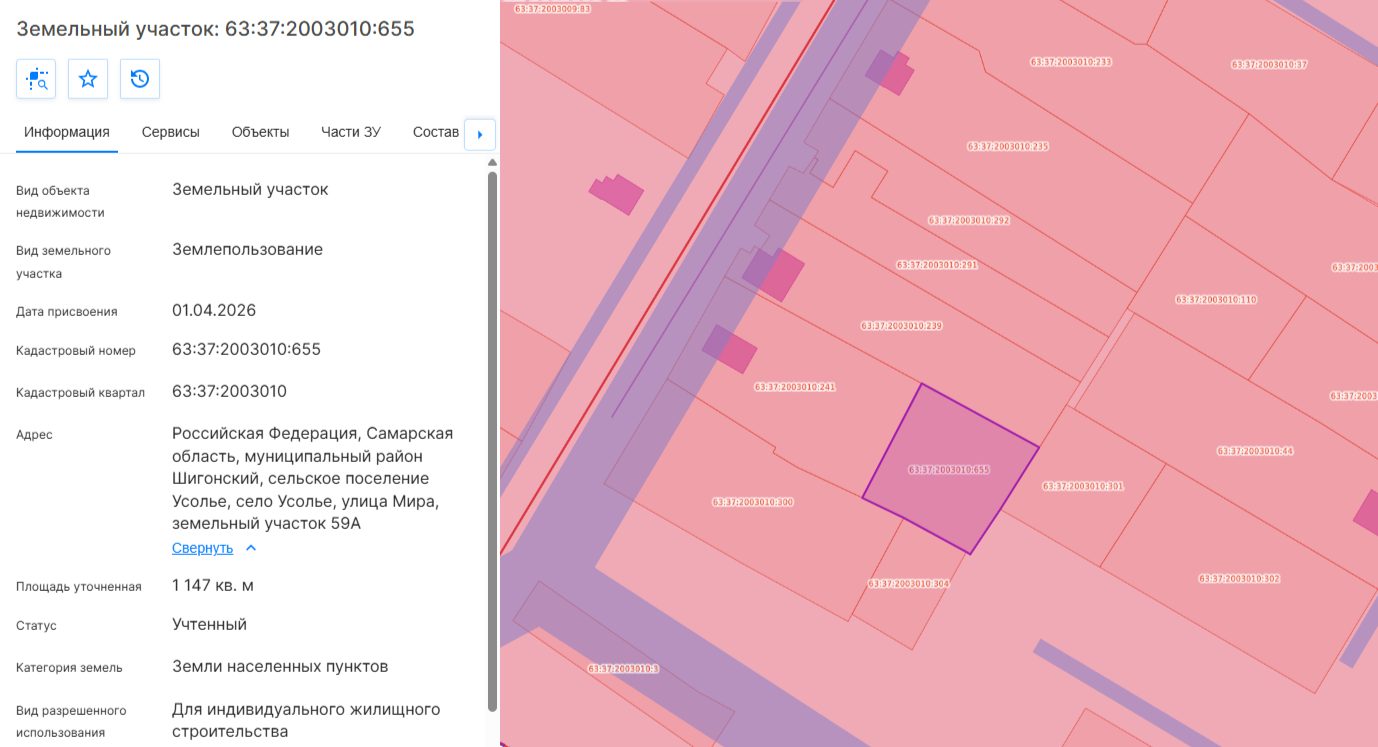The image size is (1378, 747).
Task: Pick parcel label 63:37:2003010:302
Action: 1239,579
